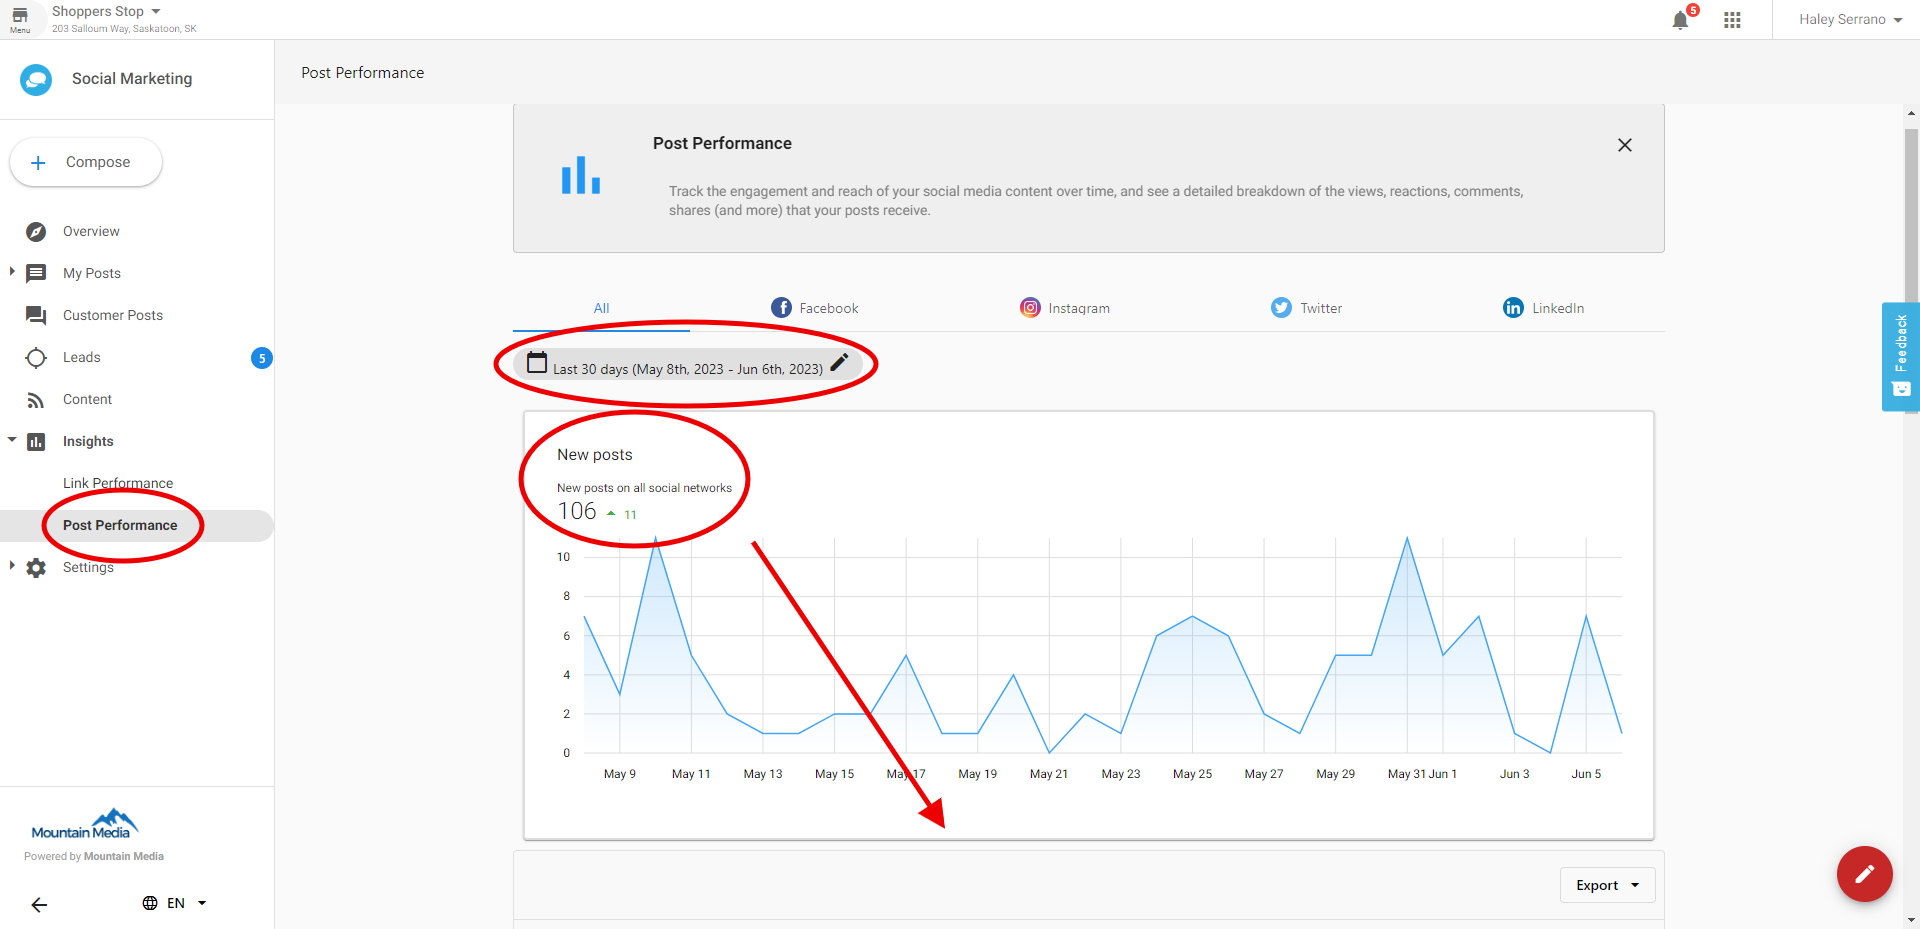Click the date range calendar icon
Image resolution: width=1920 pixels, height=929 pixels.
537,362
